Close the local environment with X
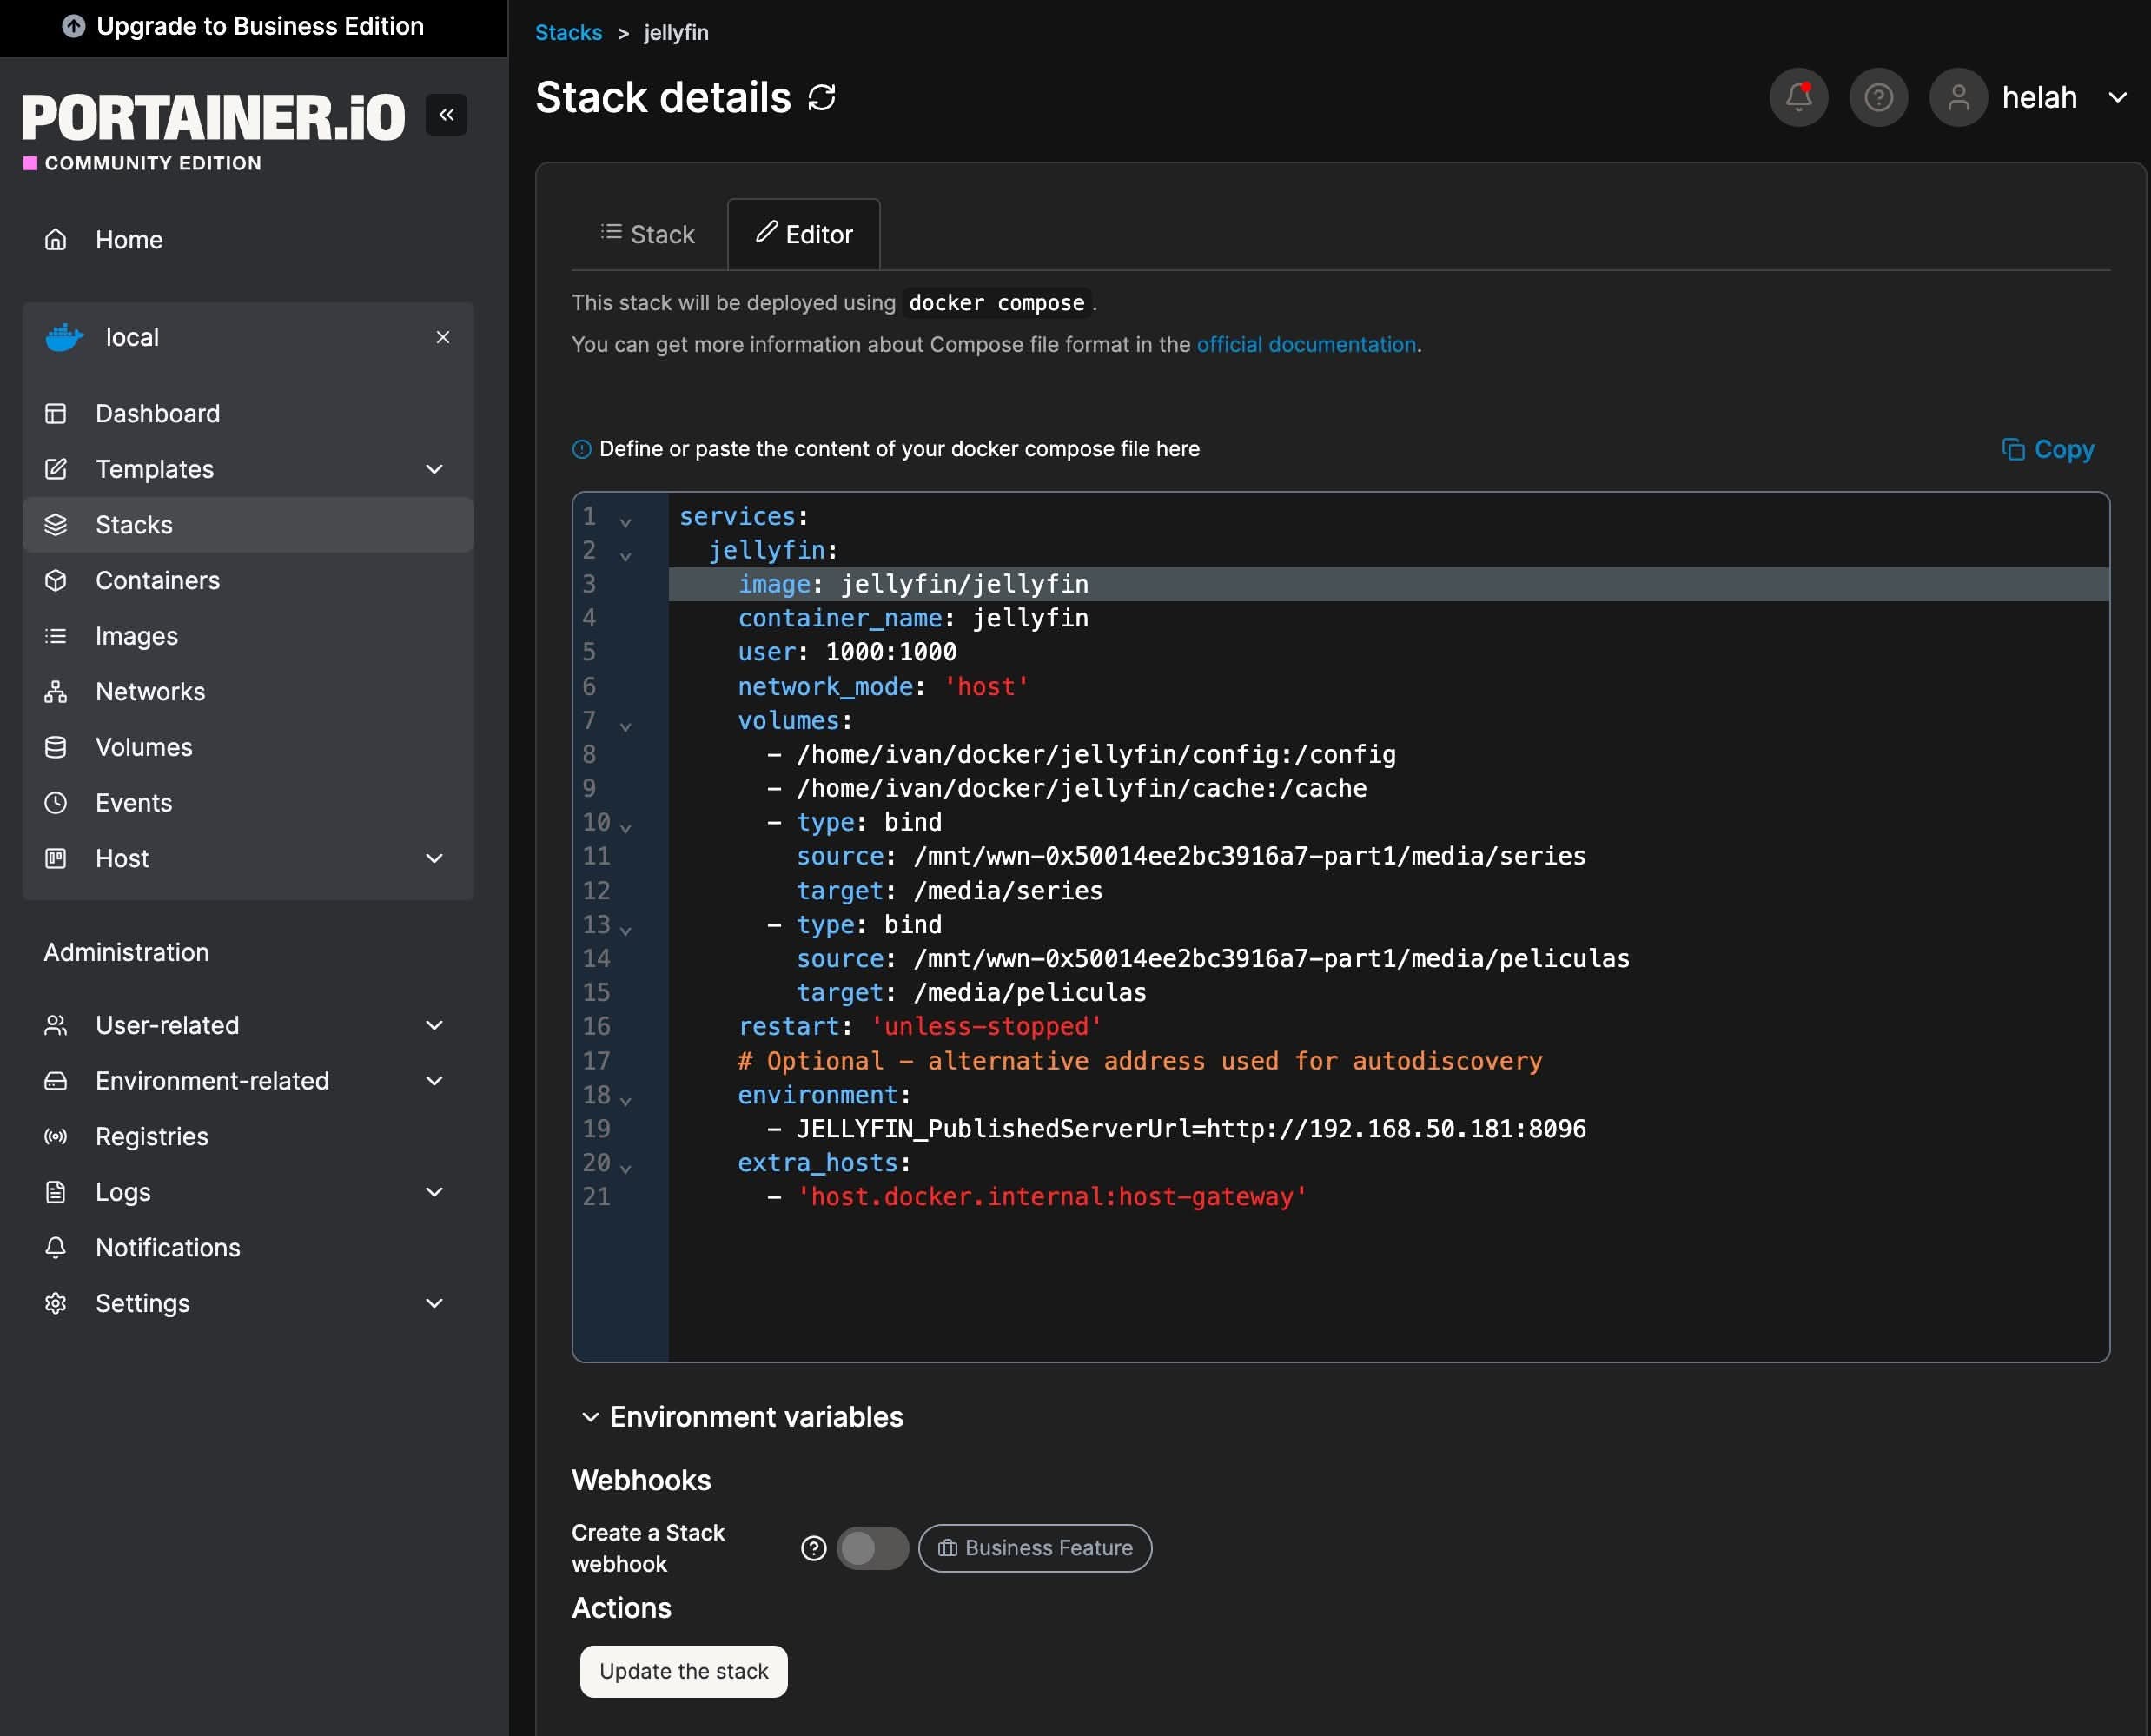Viewport: 2151px width, 1736px height. coord(443,337)
